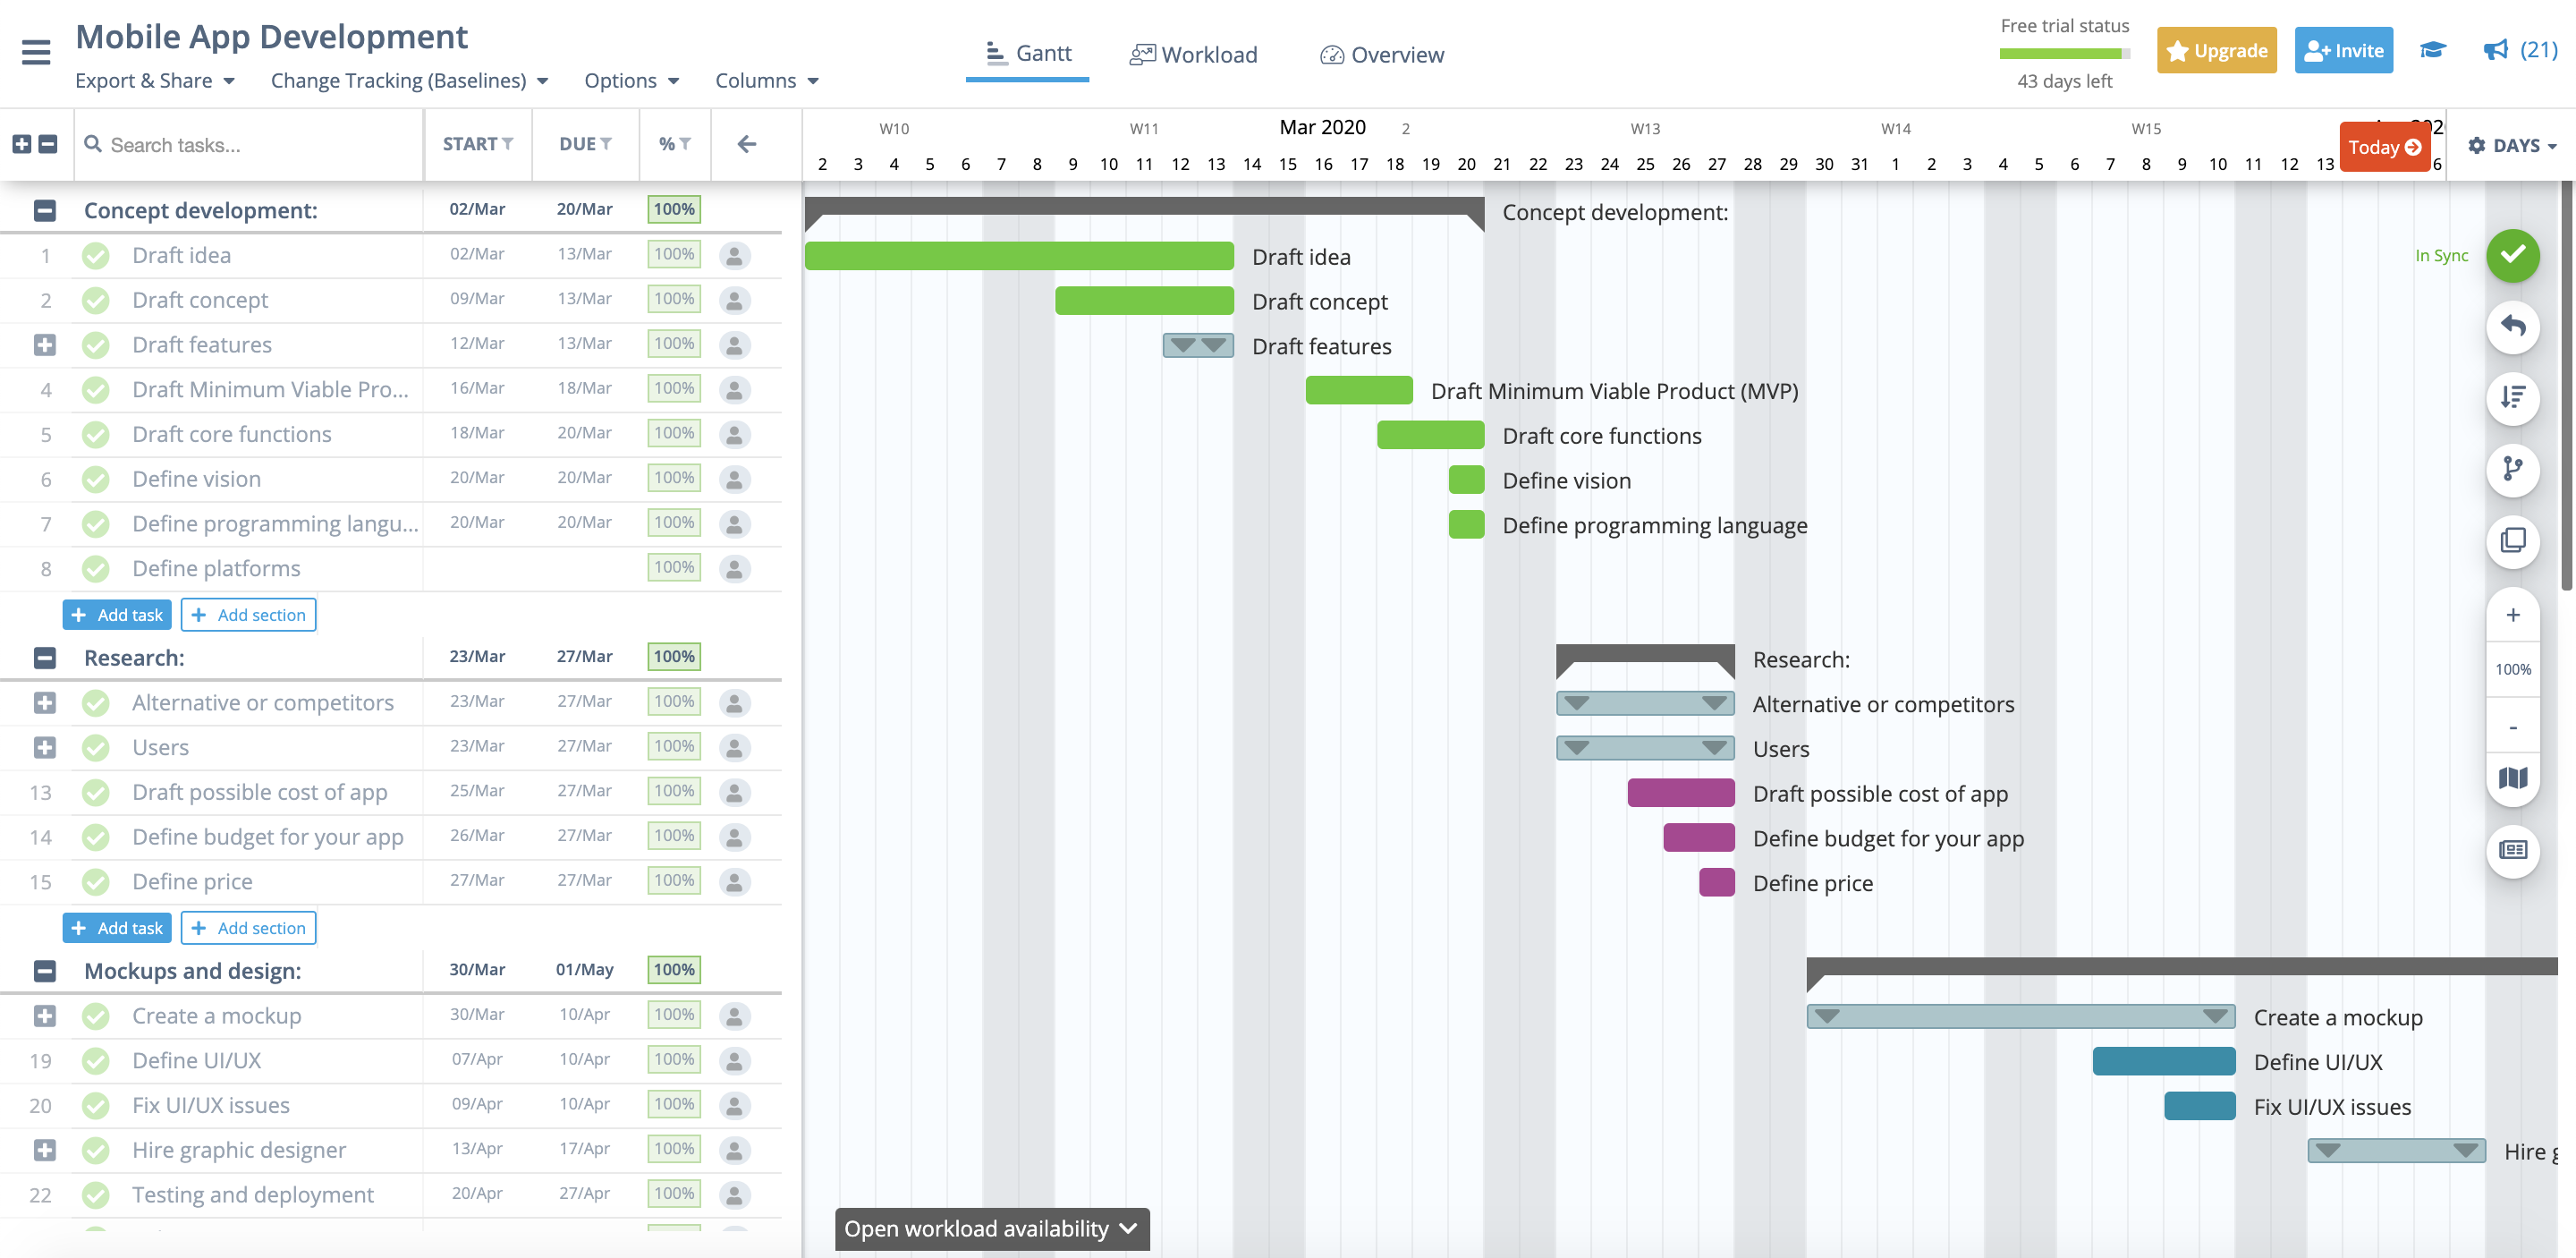Click the navigate left arrow on timeline
The image size is (2576, 1258).
coord(746,145)
